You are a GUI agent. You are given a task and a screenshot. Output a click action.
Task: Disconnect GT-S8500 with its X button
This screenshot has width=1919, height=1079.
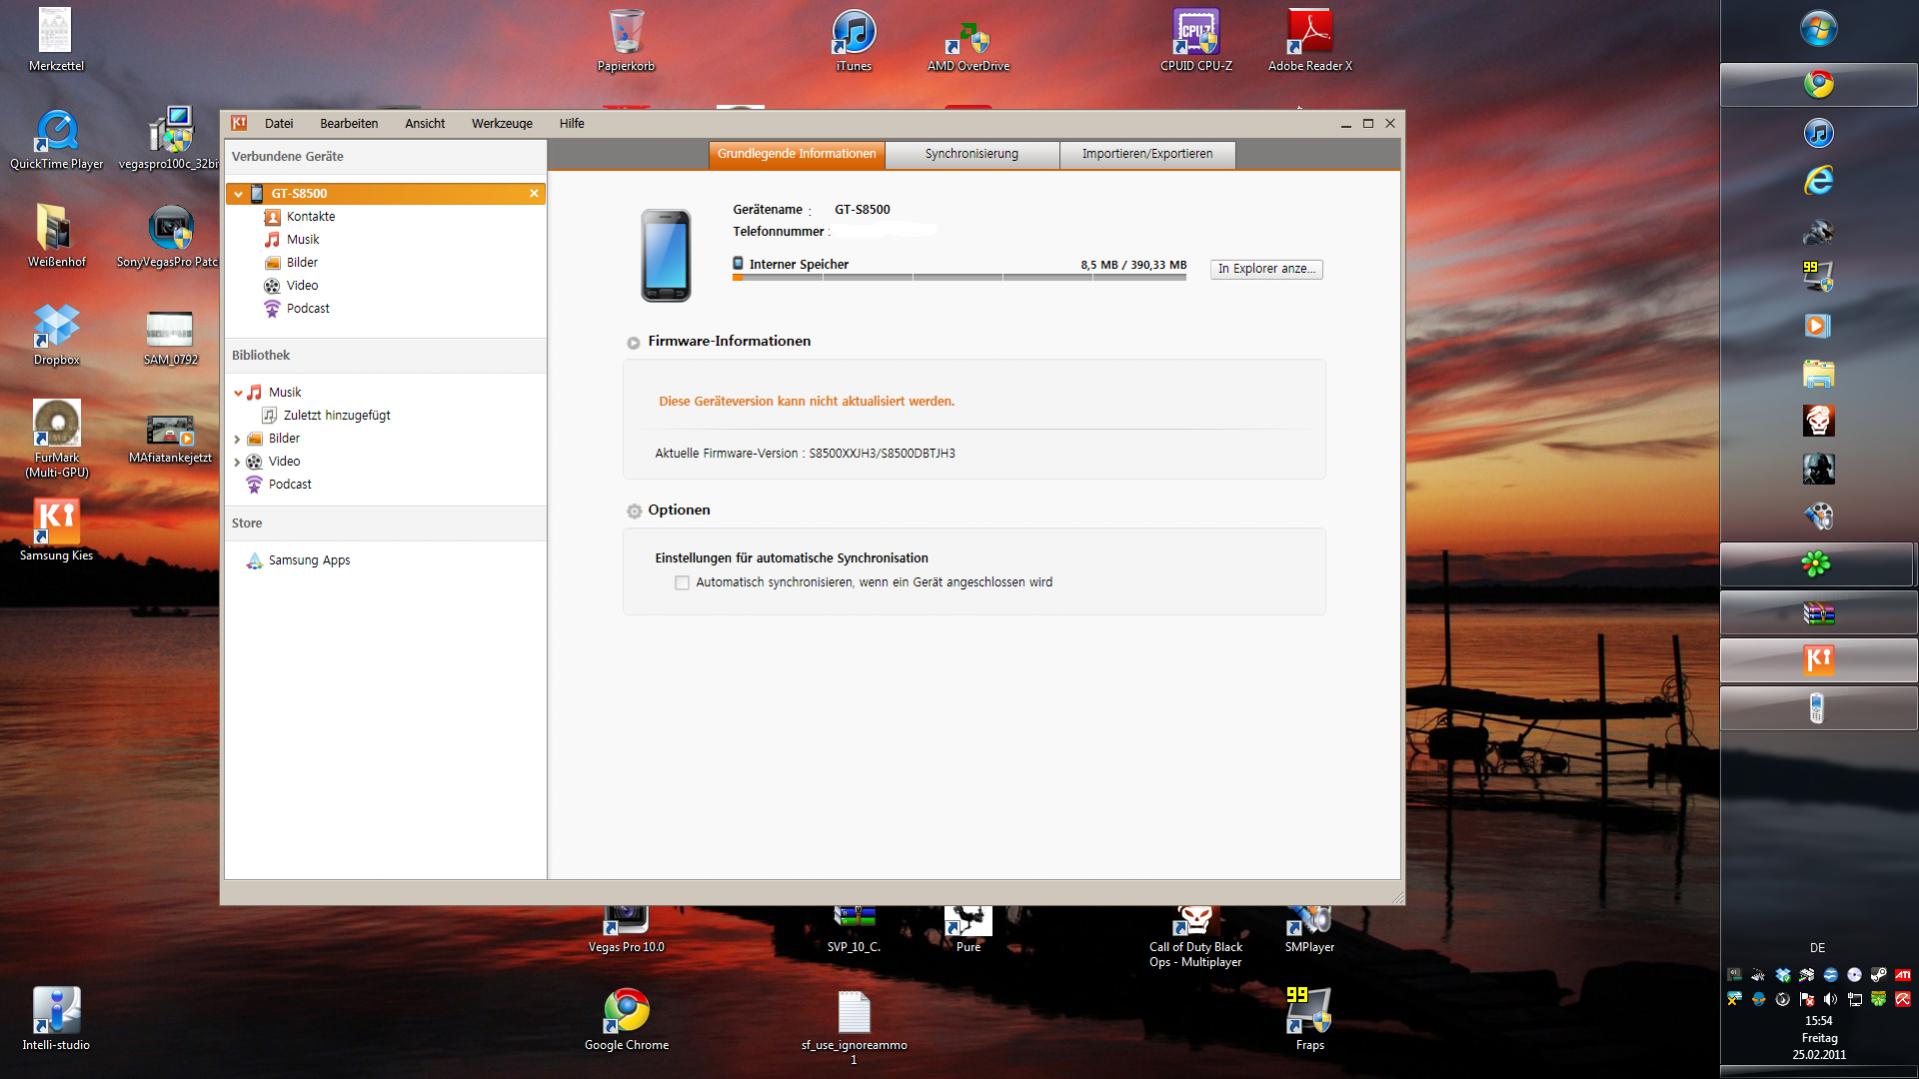pos(533,193)
